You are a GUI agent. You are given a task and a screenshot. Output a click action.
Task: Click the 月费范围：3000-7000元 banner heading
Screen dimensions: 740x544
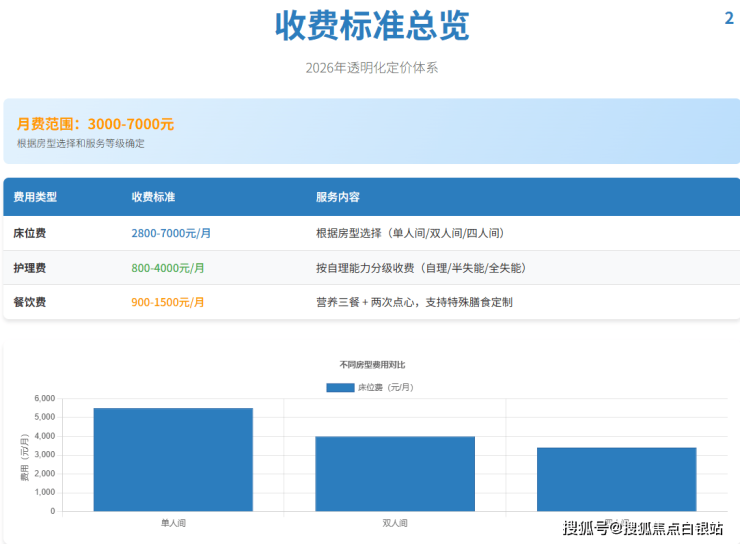(x=96, y=124)
